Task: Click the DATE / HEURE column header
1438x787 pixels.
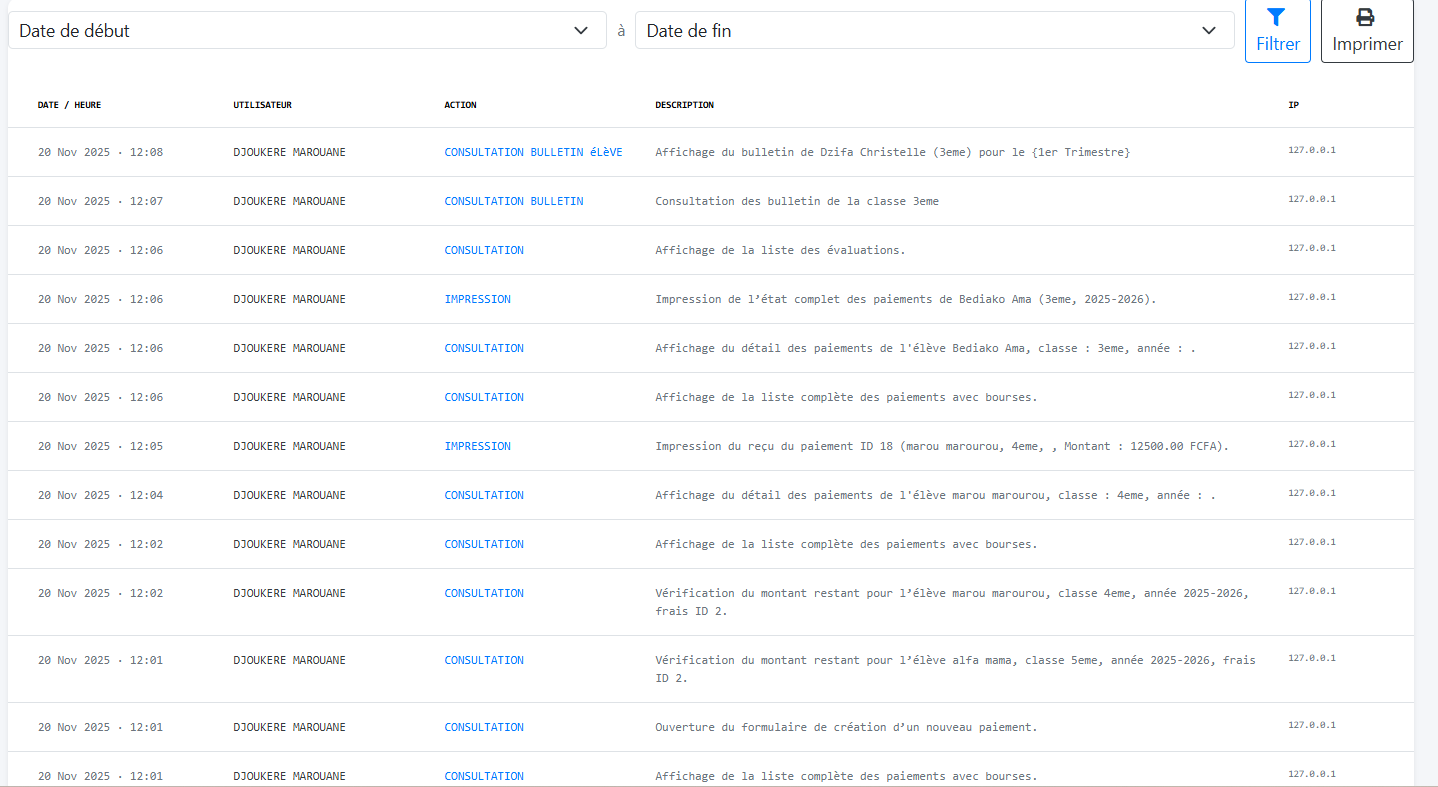Action: click(x=69, y=105)
